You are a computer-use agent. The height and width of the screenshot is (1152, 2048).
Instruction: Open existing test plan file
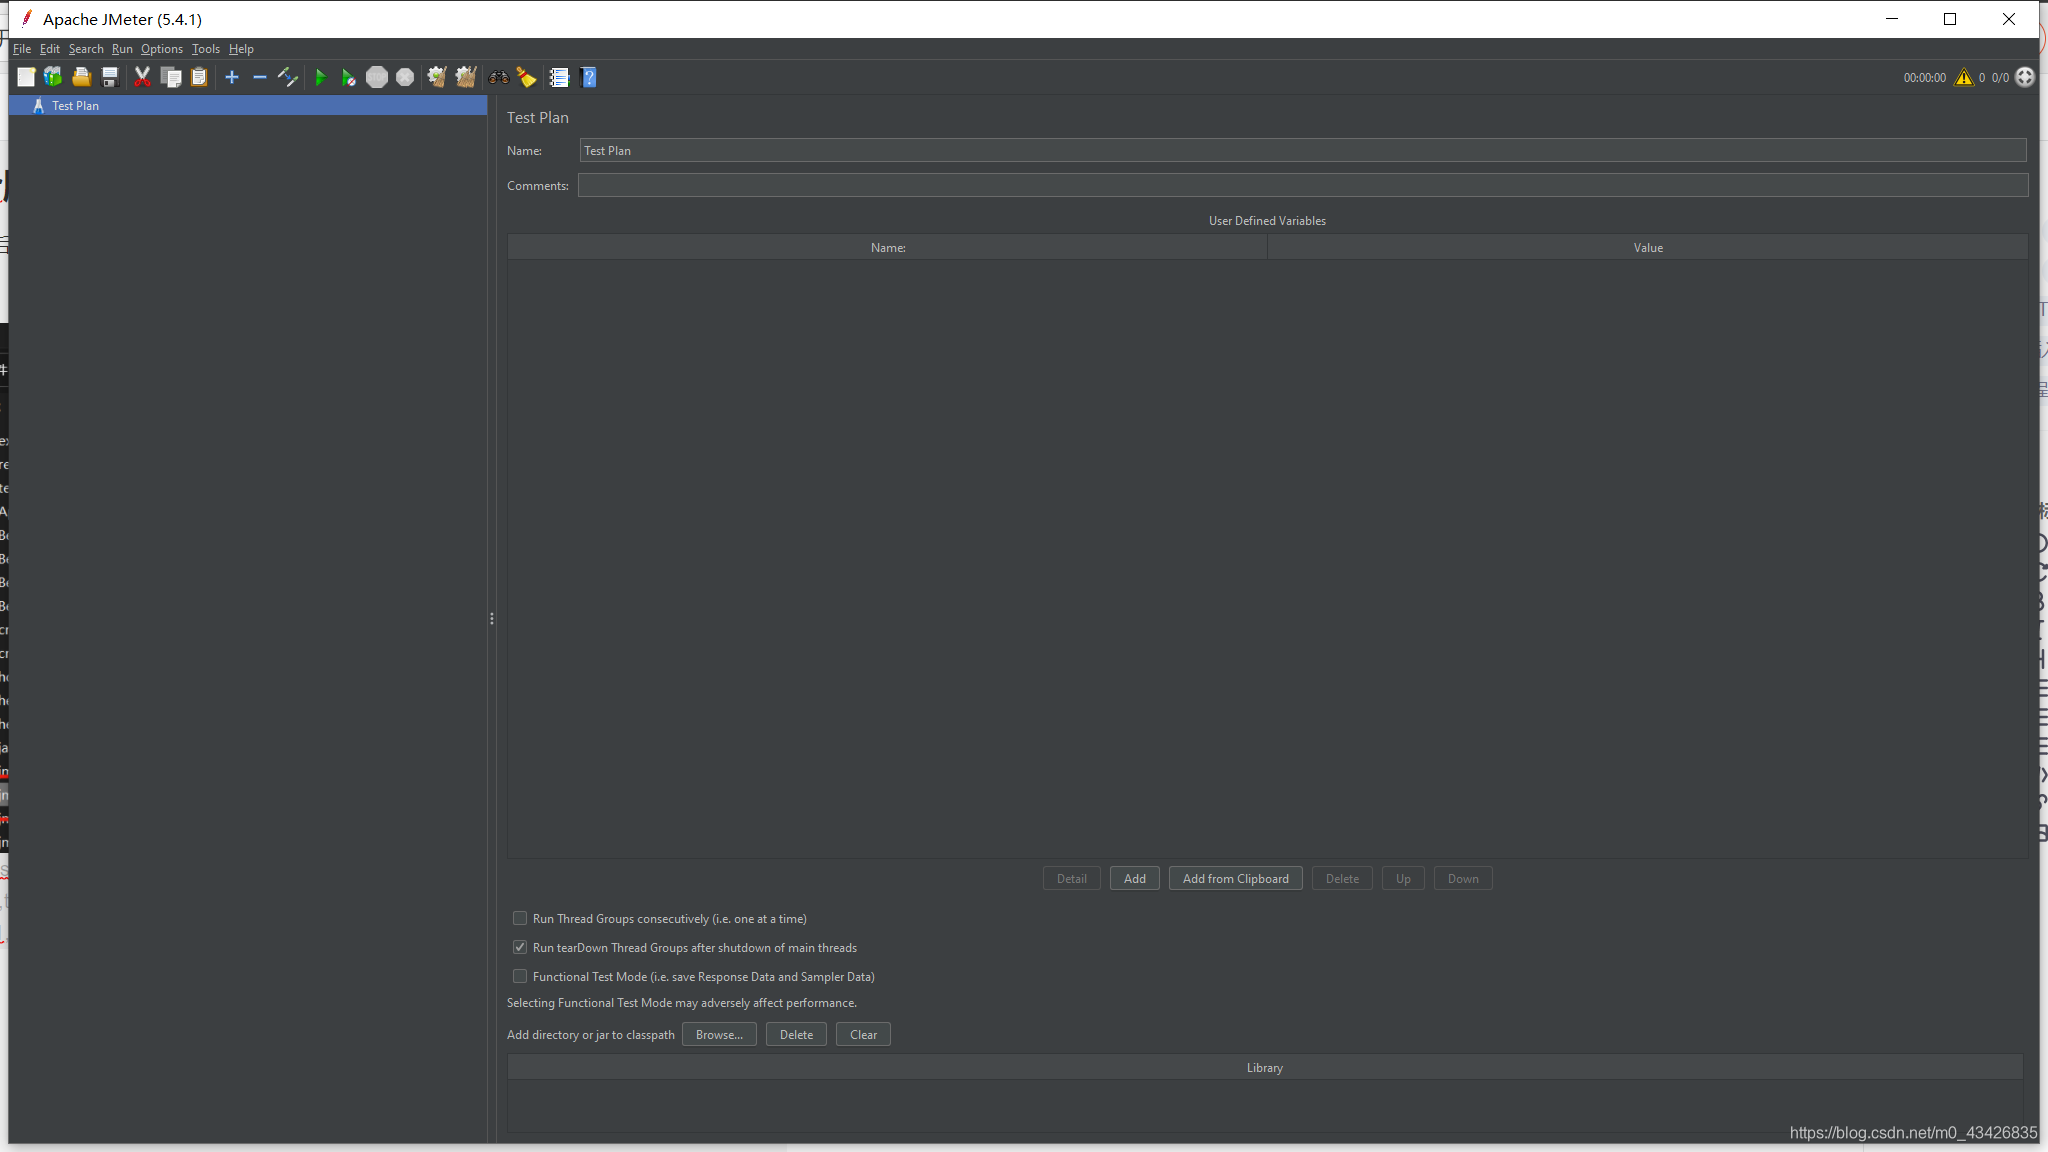(x=82, y=76)
